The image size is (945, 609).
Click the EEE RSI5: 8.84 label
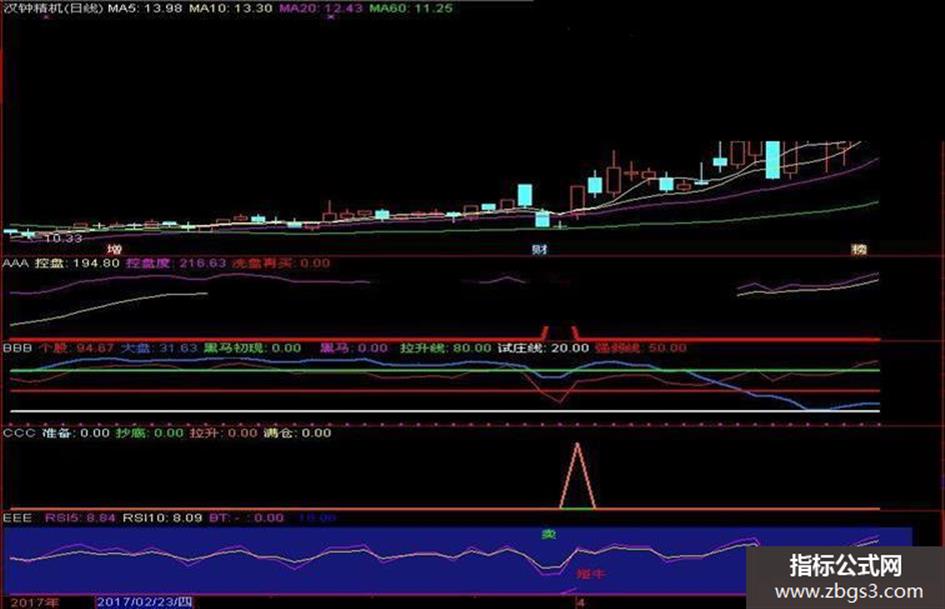59,517
